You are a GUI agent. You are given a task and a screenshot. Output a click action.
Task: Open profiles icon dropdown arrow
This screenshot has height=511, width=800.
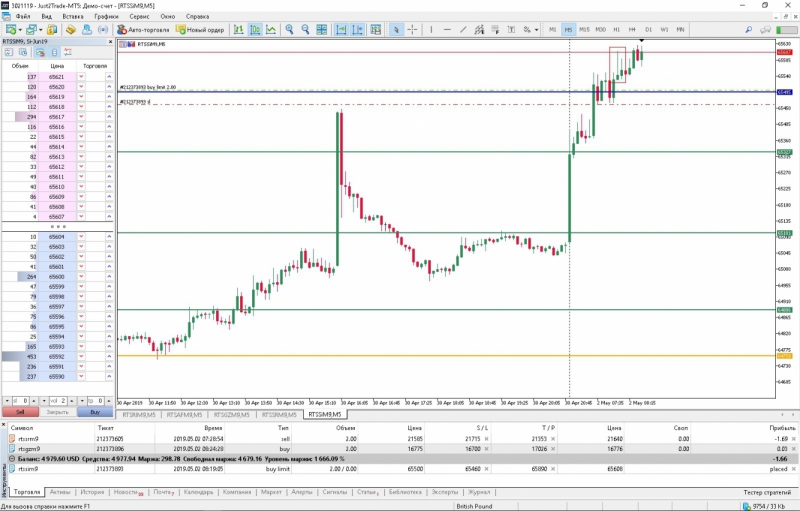tap(41, 30)
